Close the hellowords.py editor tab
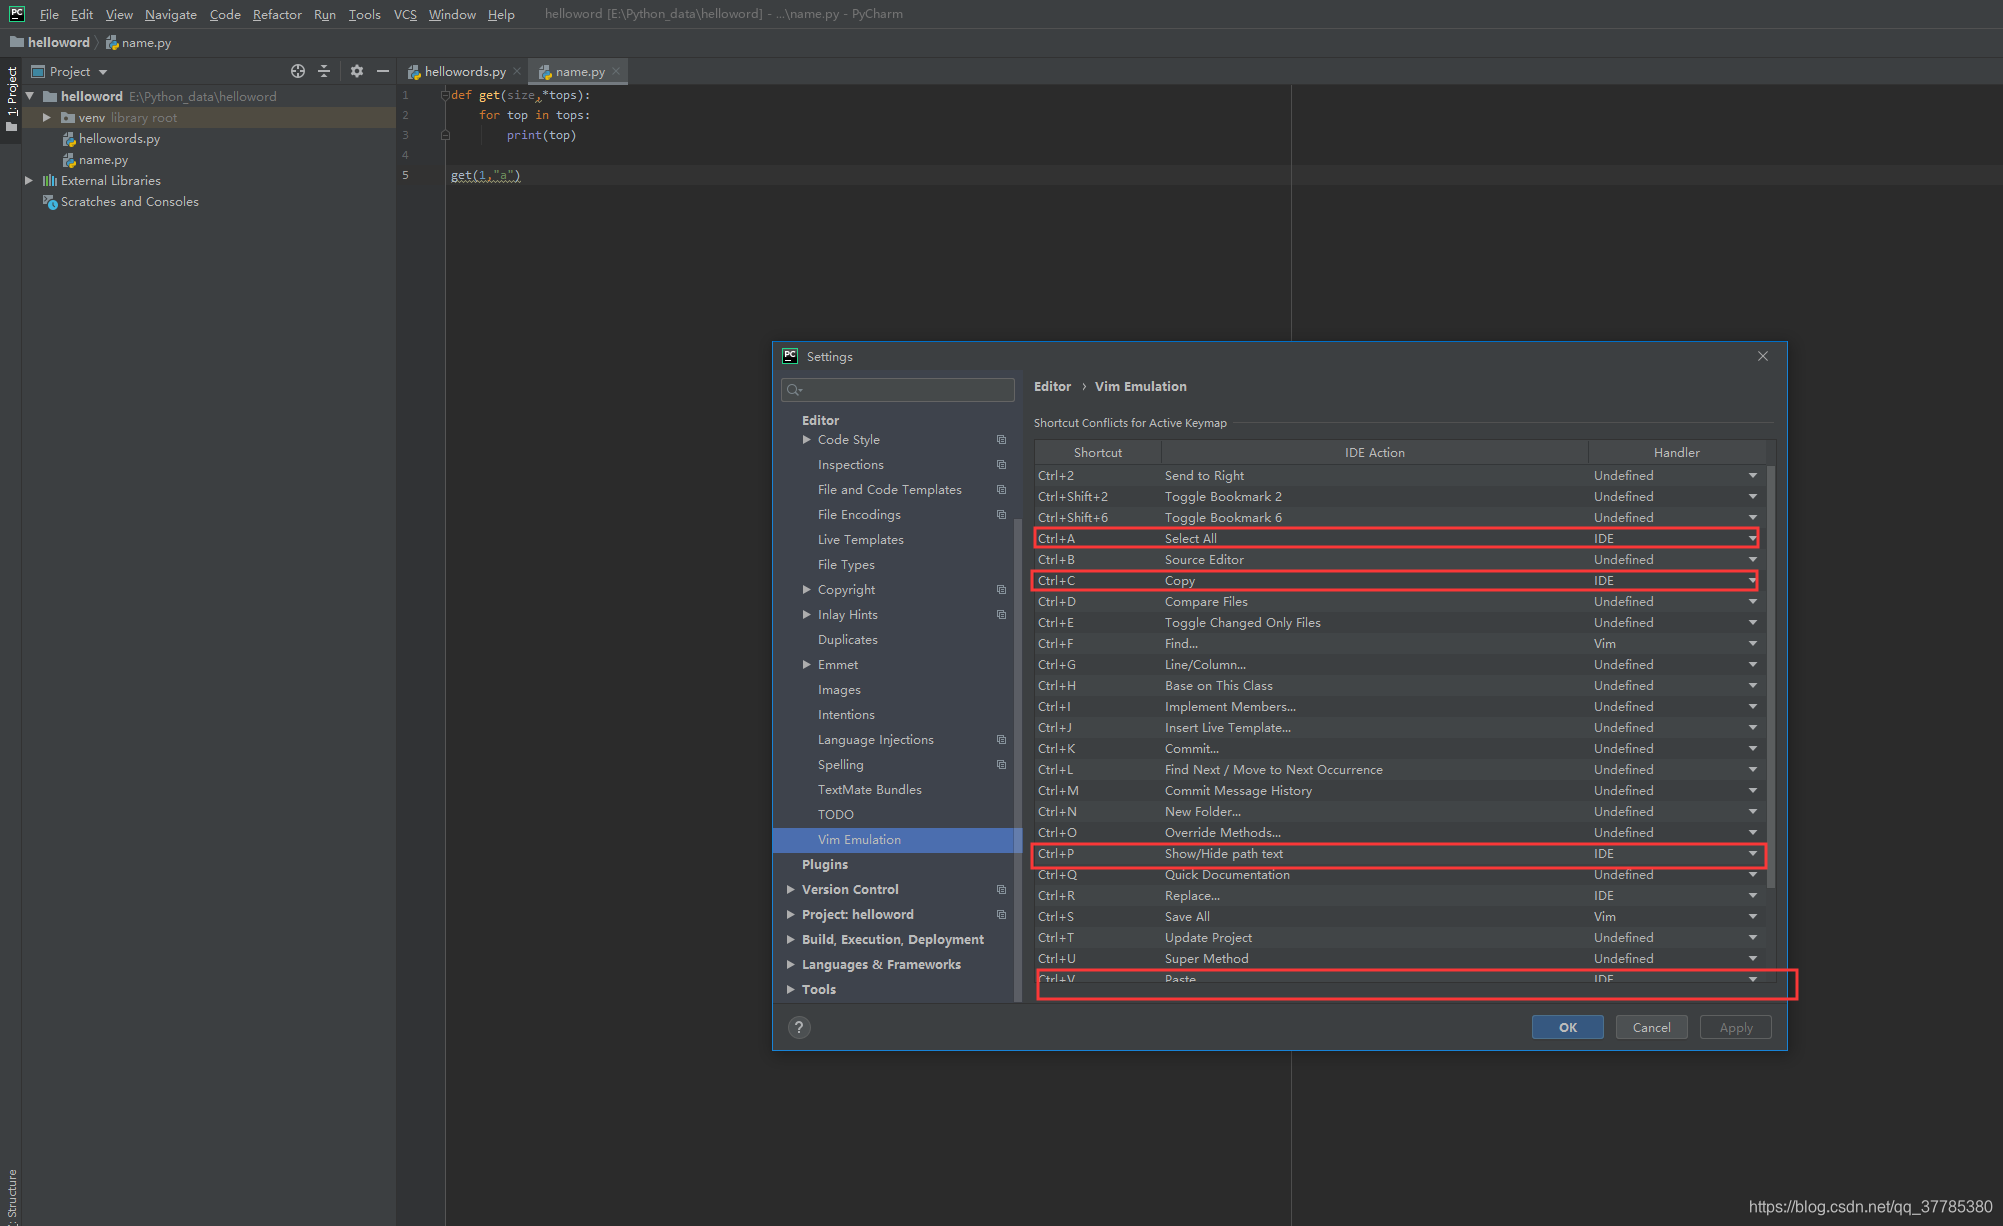 pos(517,71)
